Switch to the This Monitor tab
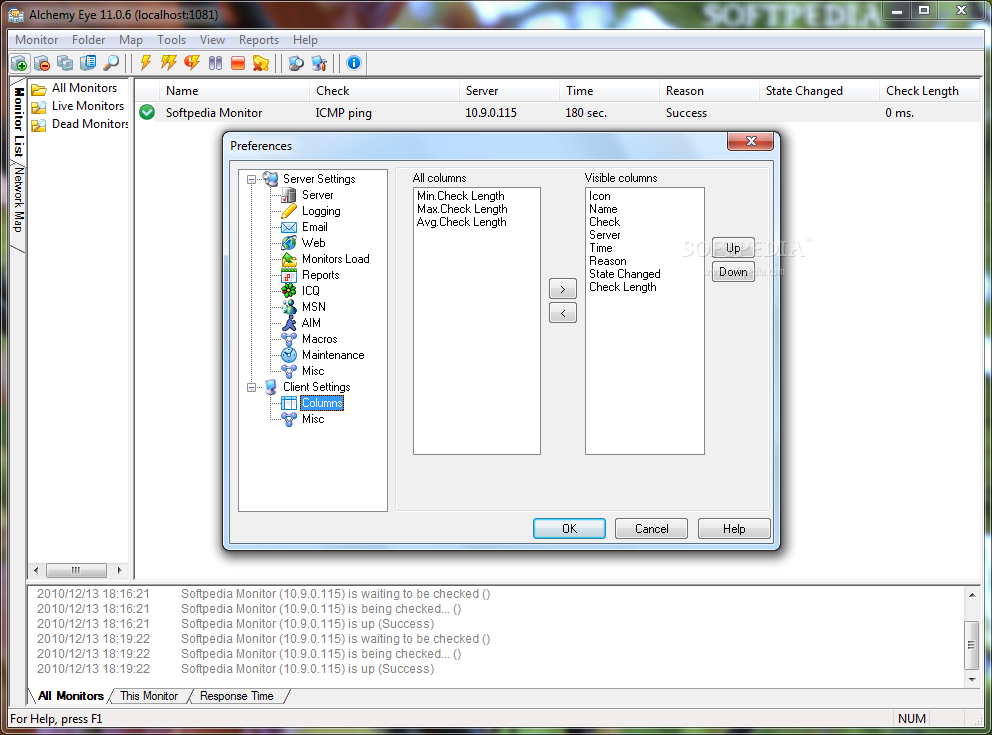 coord(149,696)
